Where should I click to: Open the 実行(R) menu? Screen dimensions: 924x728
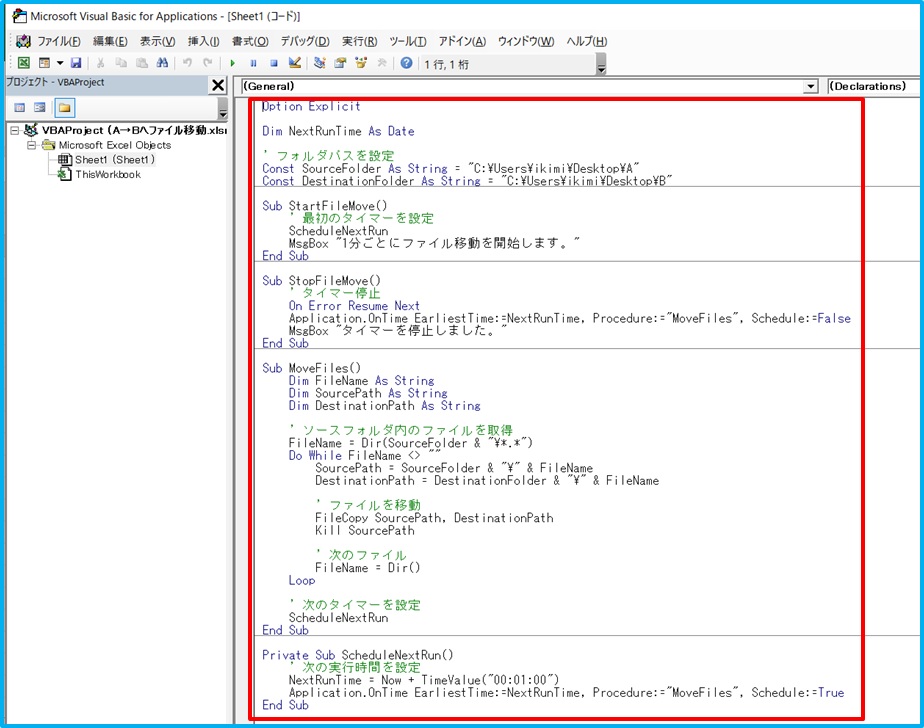[x=359, y=41]
